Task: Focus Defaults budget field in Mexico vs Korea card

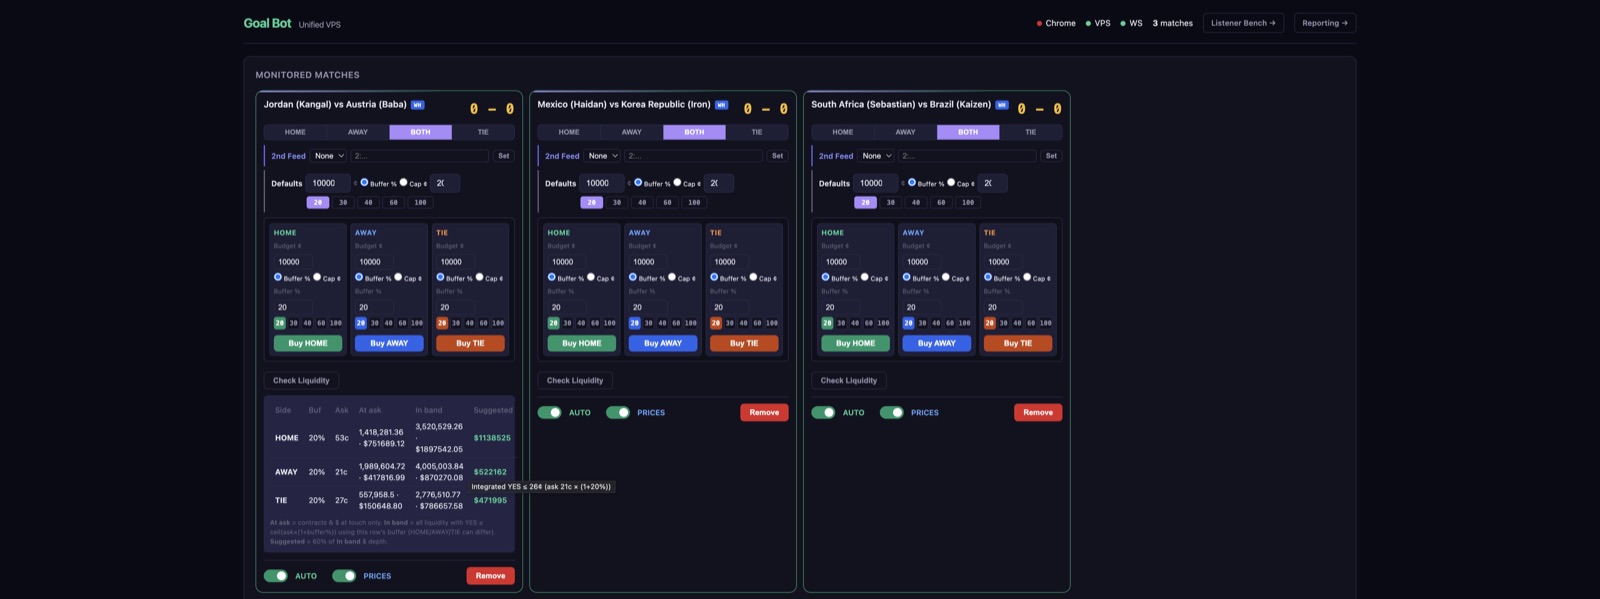Action: (x=602, y=183)
